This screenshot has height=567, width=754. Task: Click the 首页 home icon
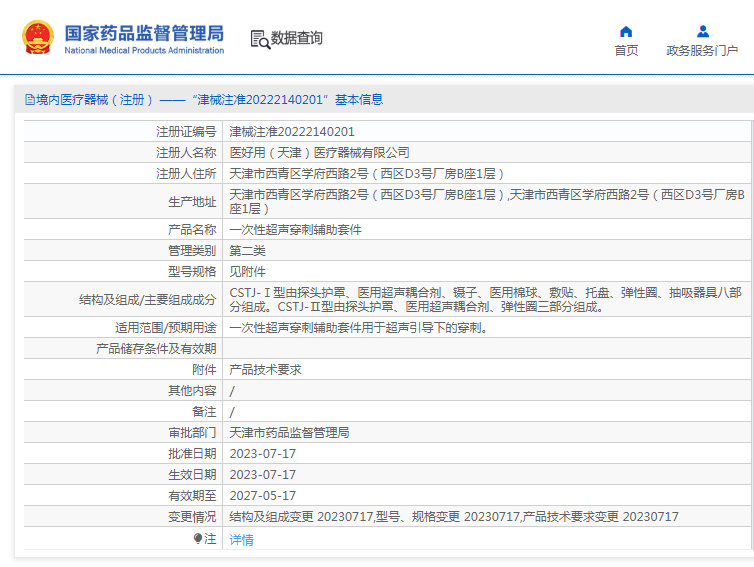626,32
